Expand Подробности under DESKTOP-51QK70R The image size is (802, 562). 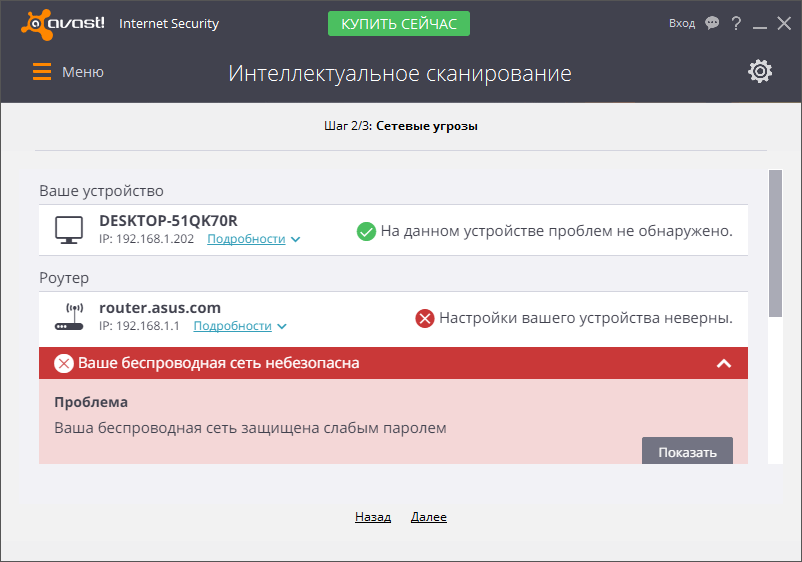253,240
